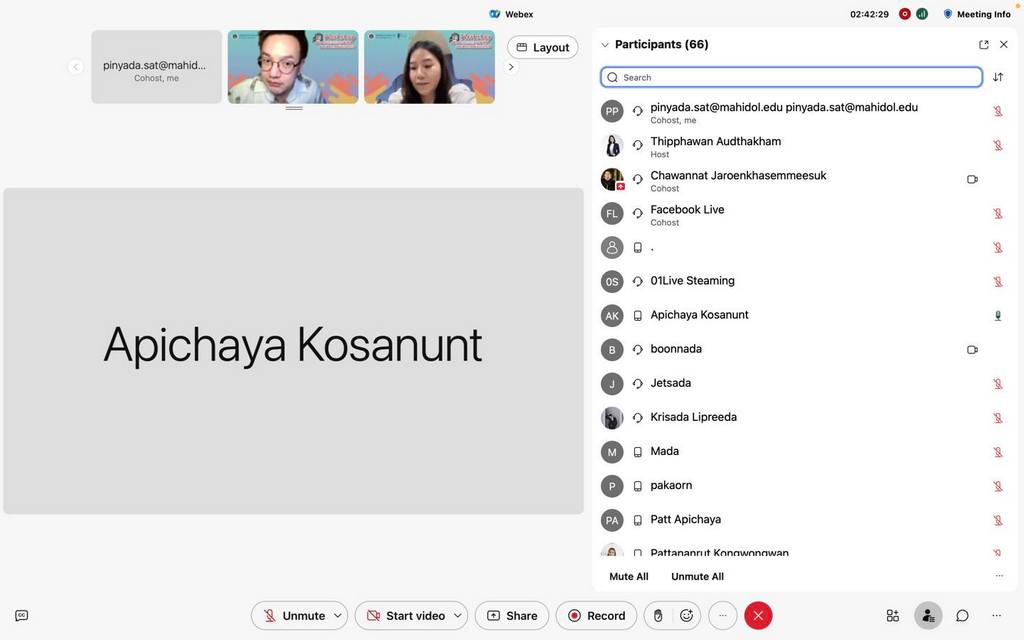Open Meeting Info in the top bar

click(977, 14)
